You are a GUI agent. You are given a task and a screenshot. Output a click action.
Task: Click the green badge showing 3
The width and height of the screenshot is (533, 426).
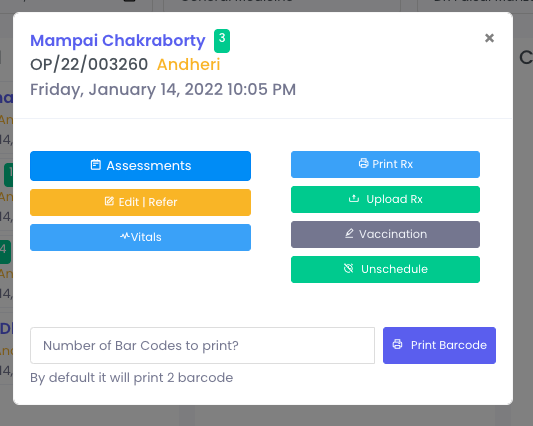coord(222,41)
